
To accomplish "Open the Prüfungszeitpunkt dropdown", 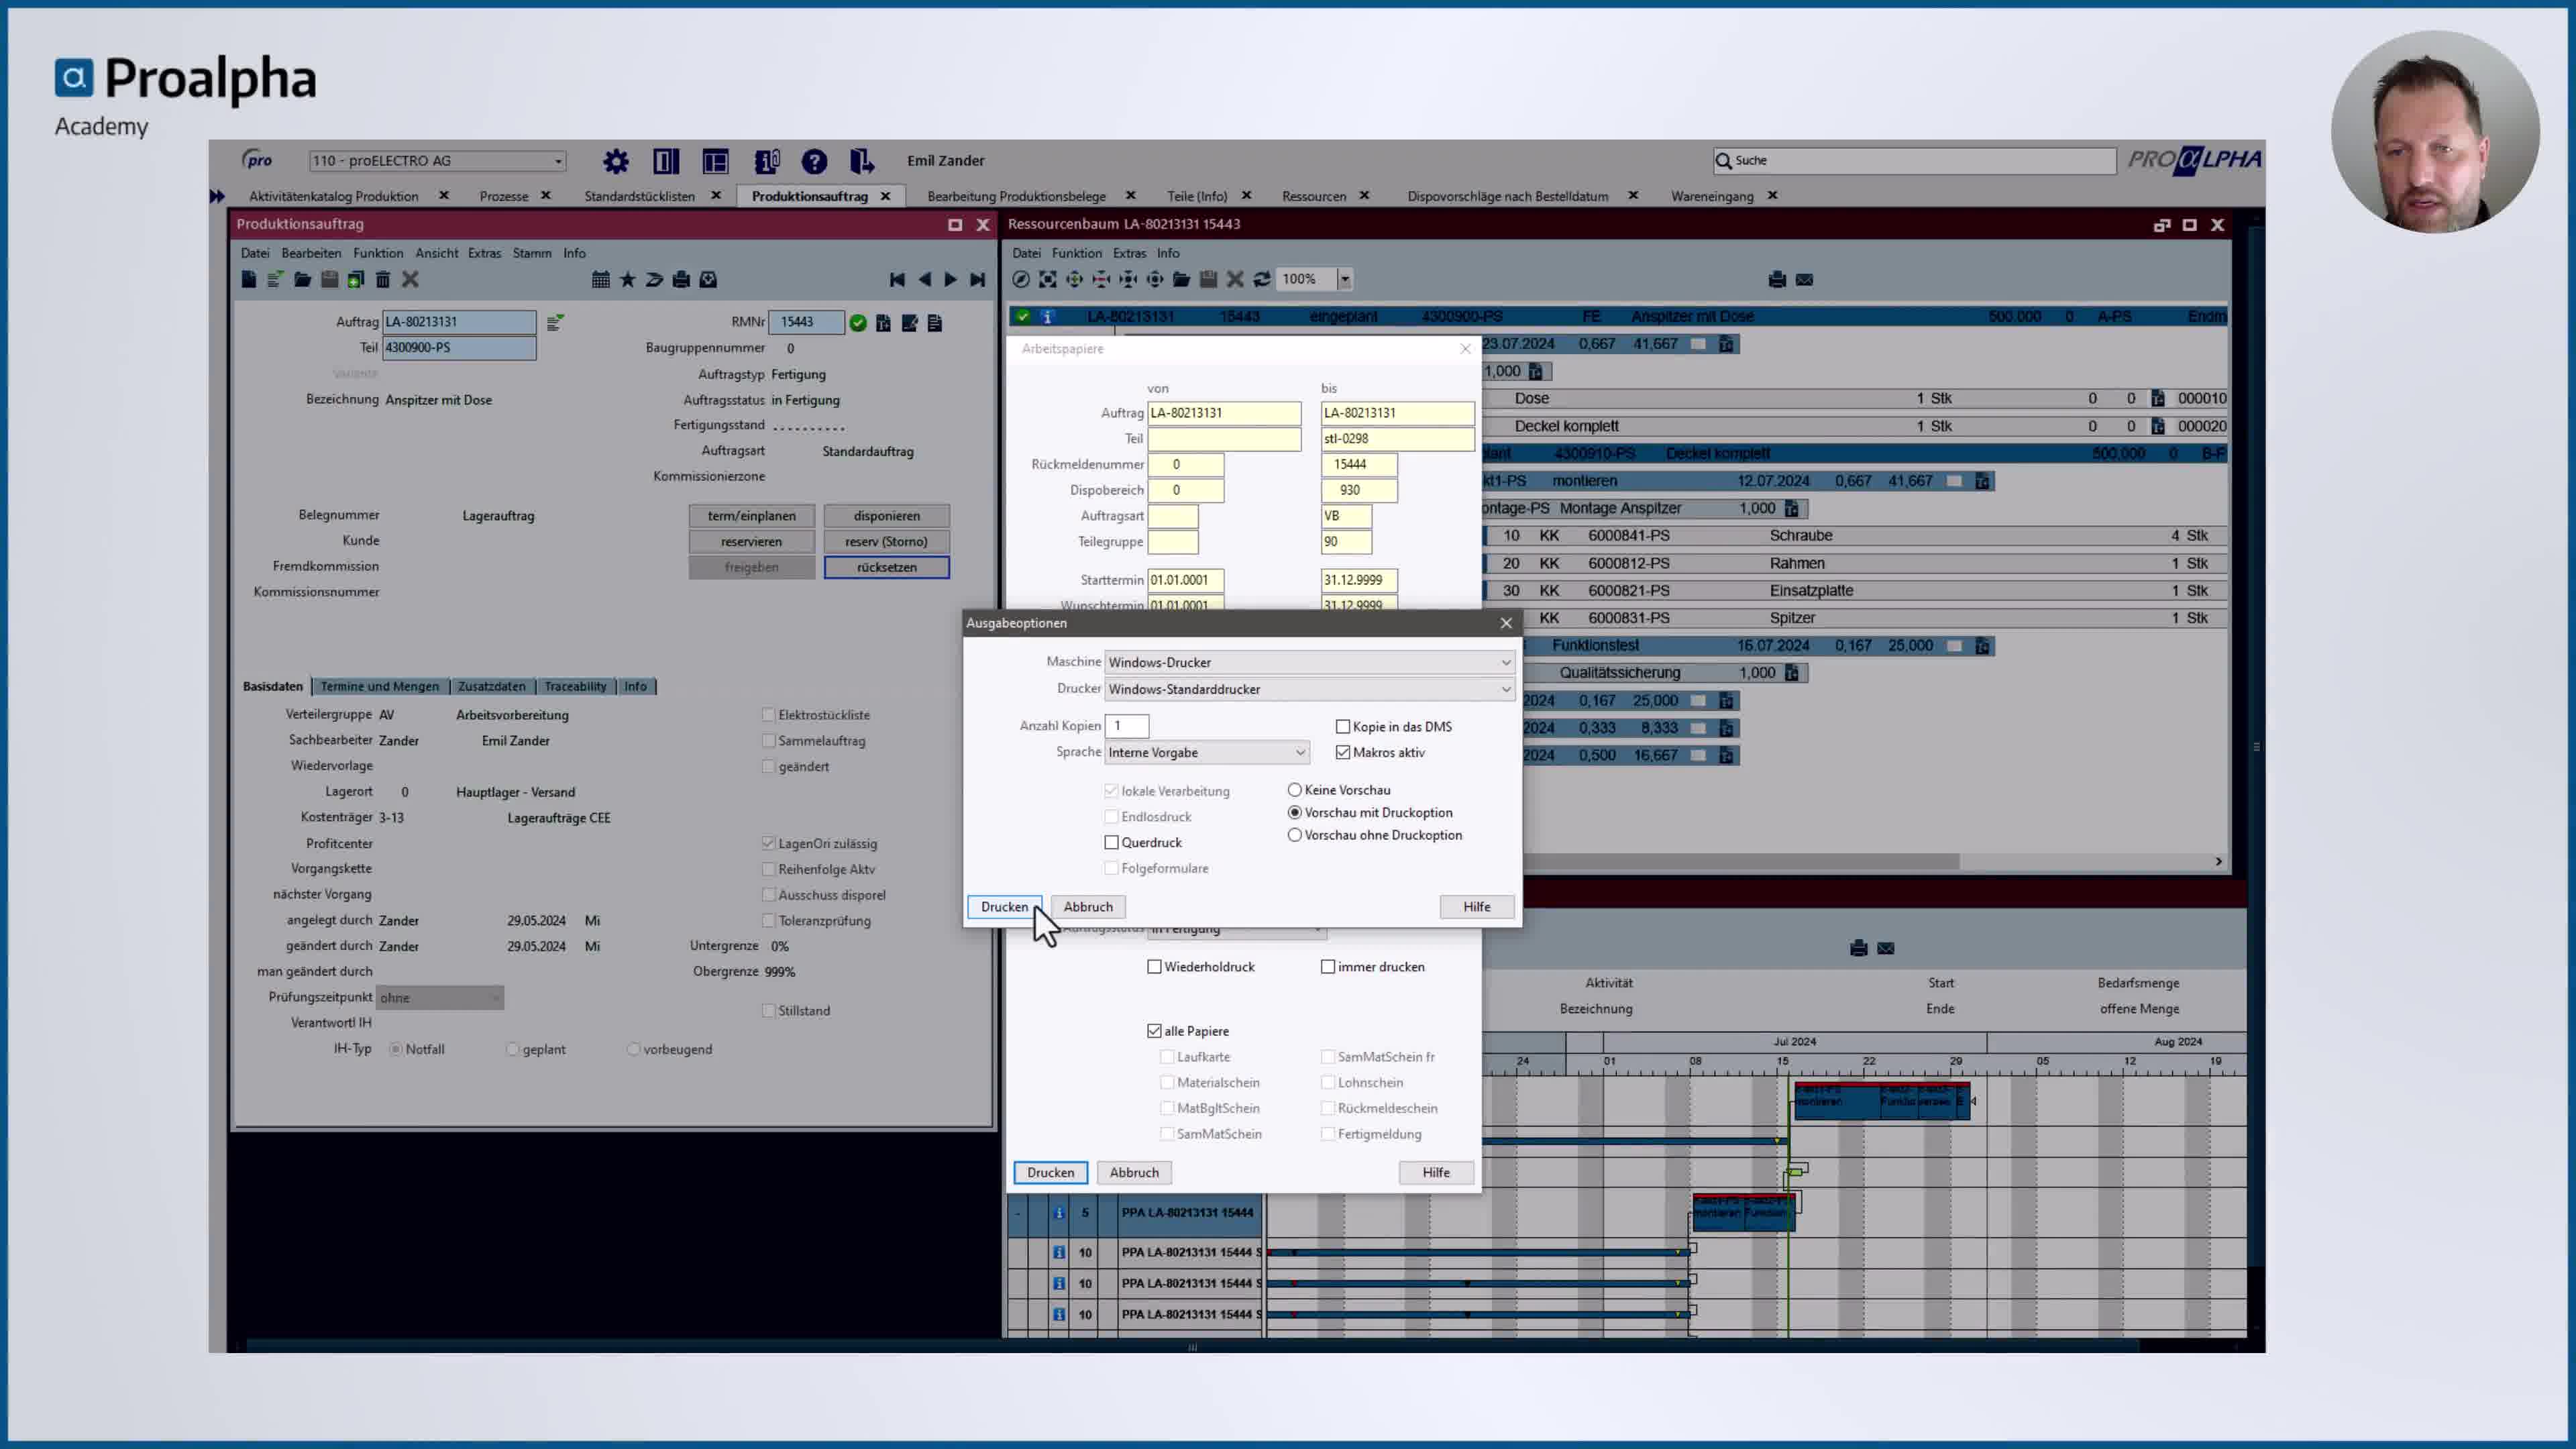I will tap(440, 998).
